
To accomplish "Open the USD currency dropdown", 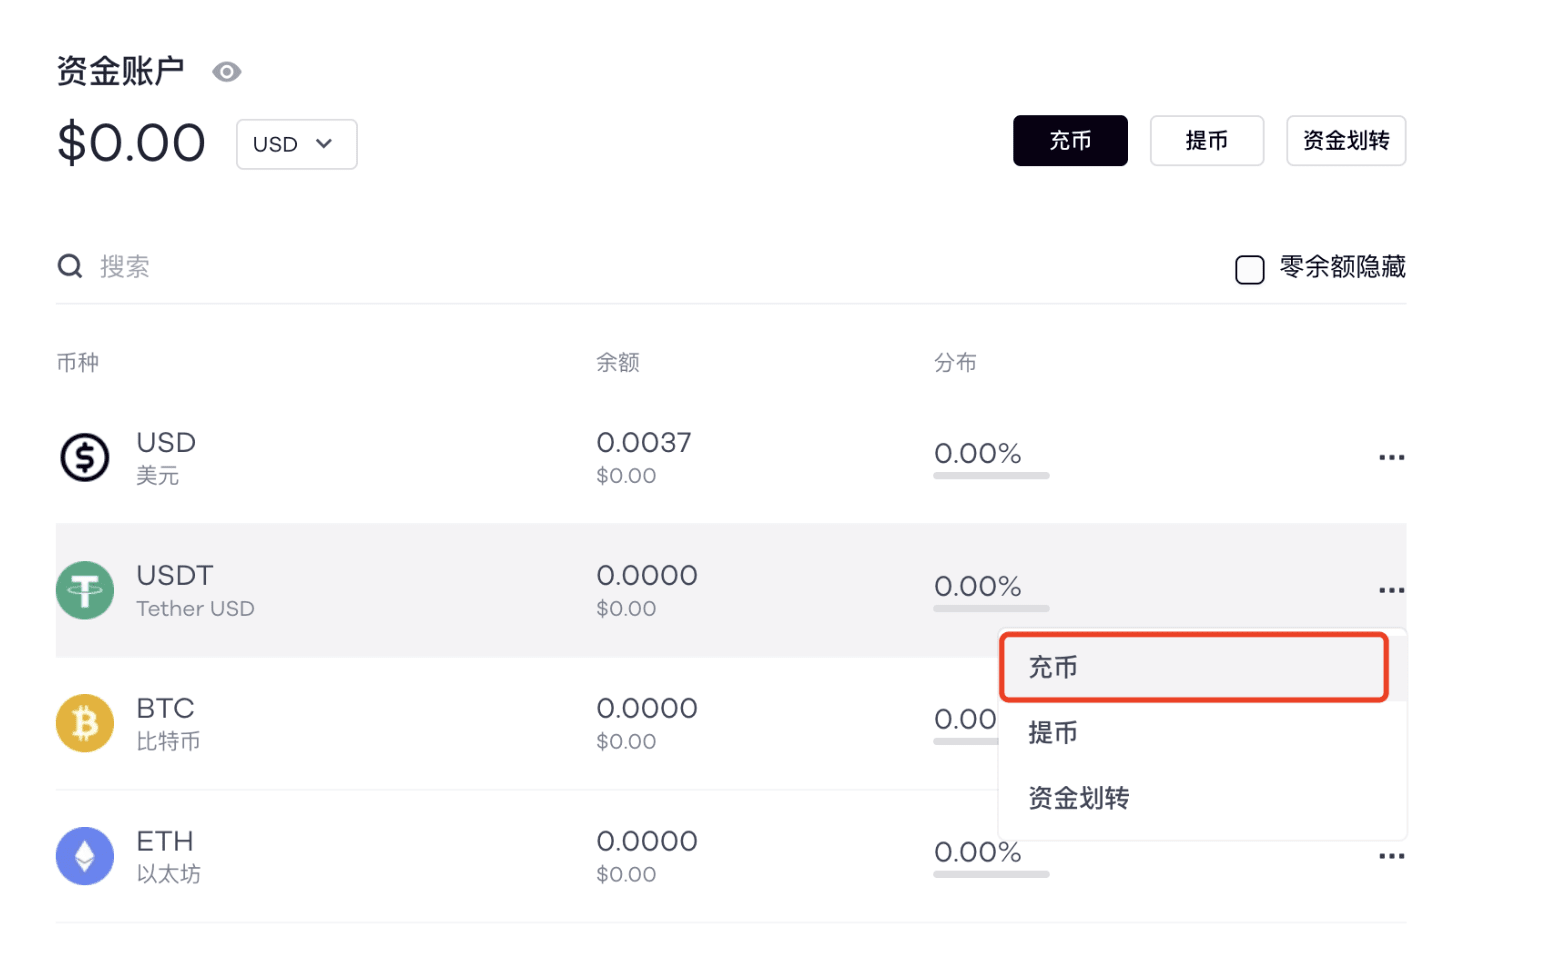I will click(x=297, y=144).
